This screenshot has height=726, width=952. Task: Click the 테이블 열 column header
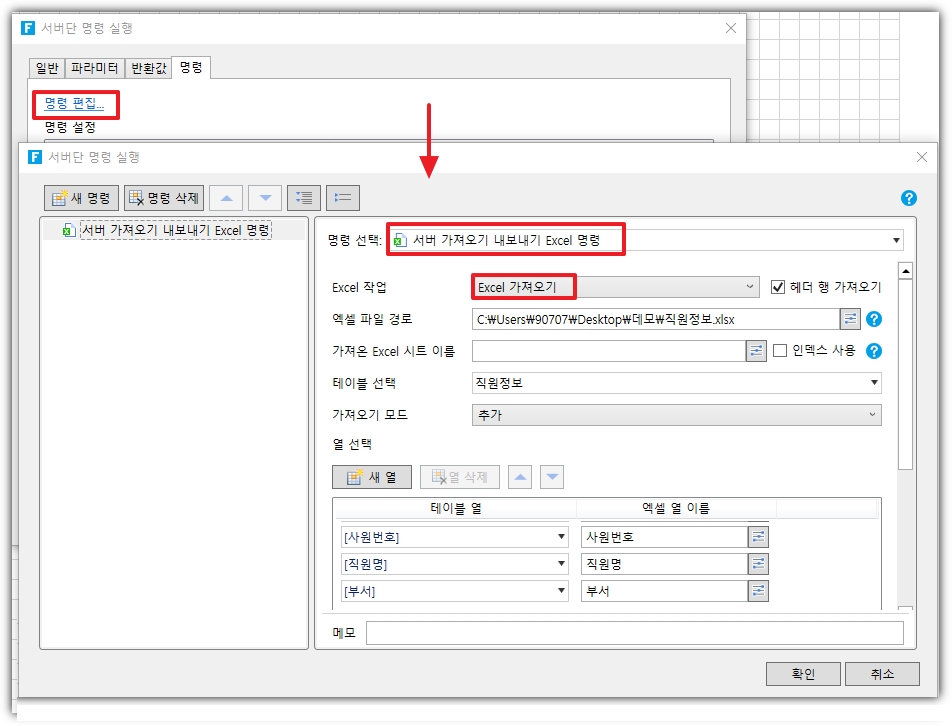[x=455, y=508]
